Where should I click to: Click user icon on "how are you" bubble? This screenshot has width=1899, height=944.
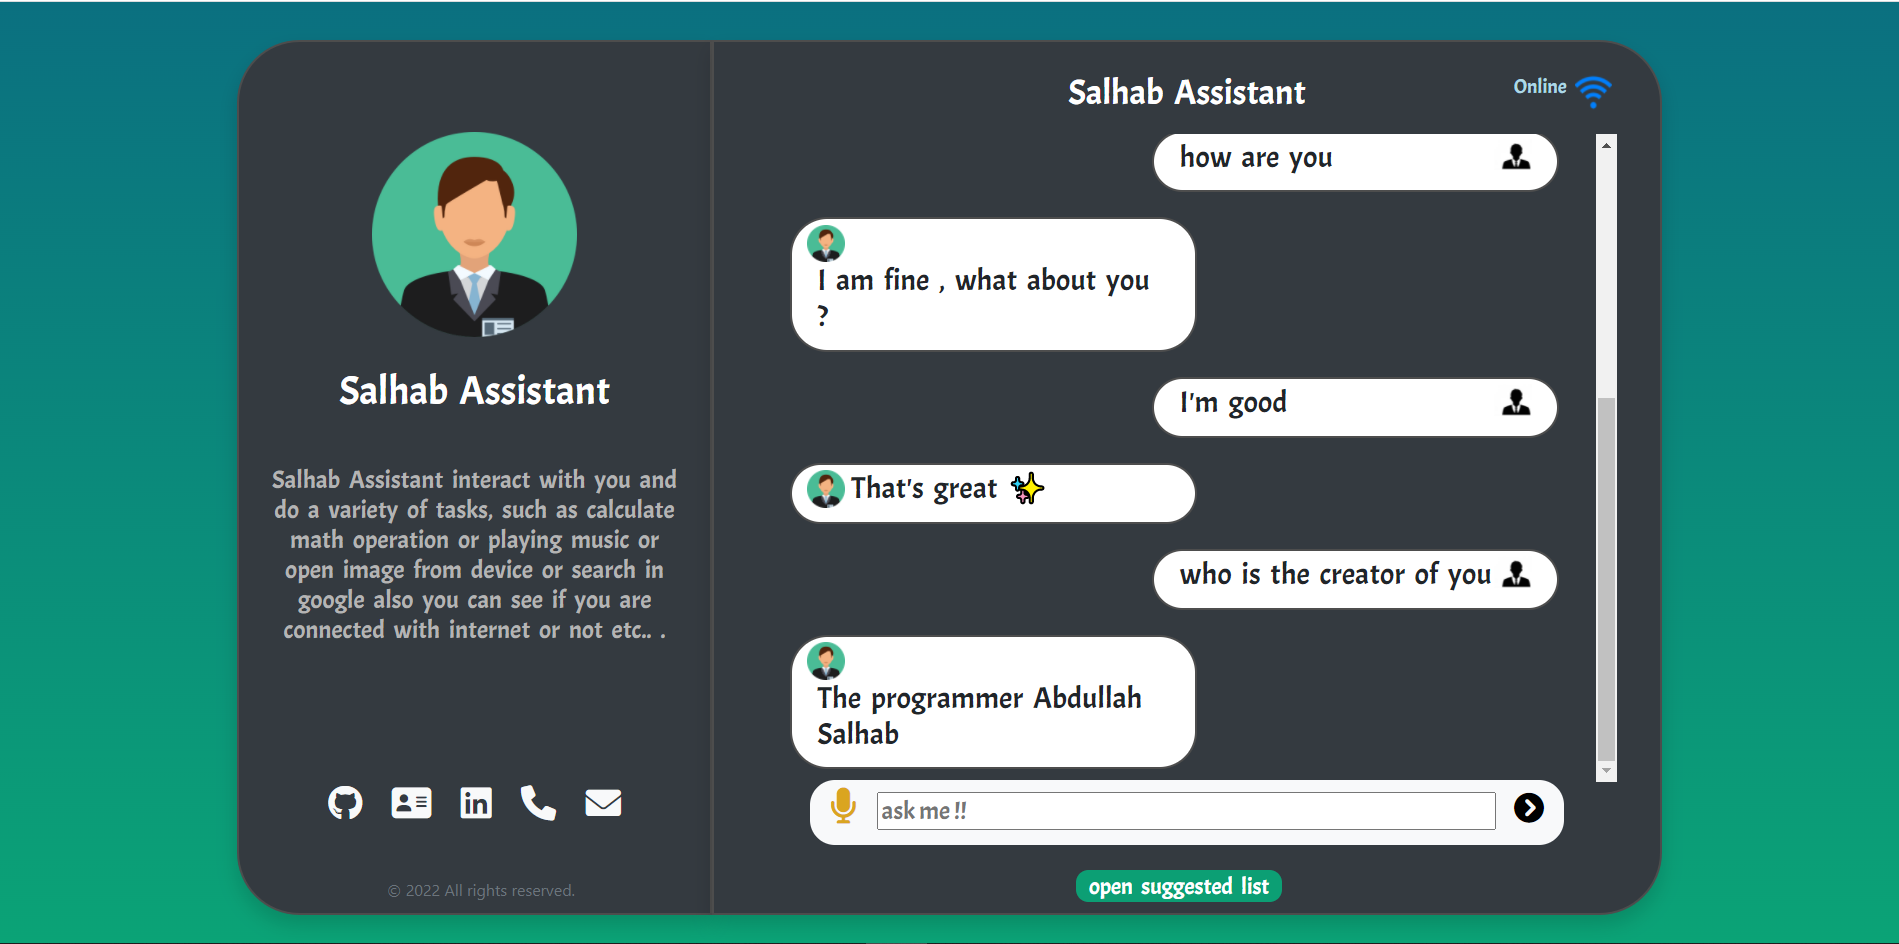[x=1518, y=157]
